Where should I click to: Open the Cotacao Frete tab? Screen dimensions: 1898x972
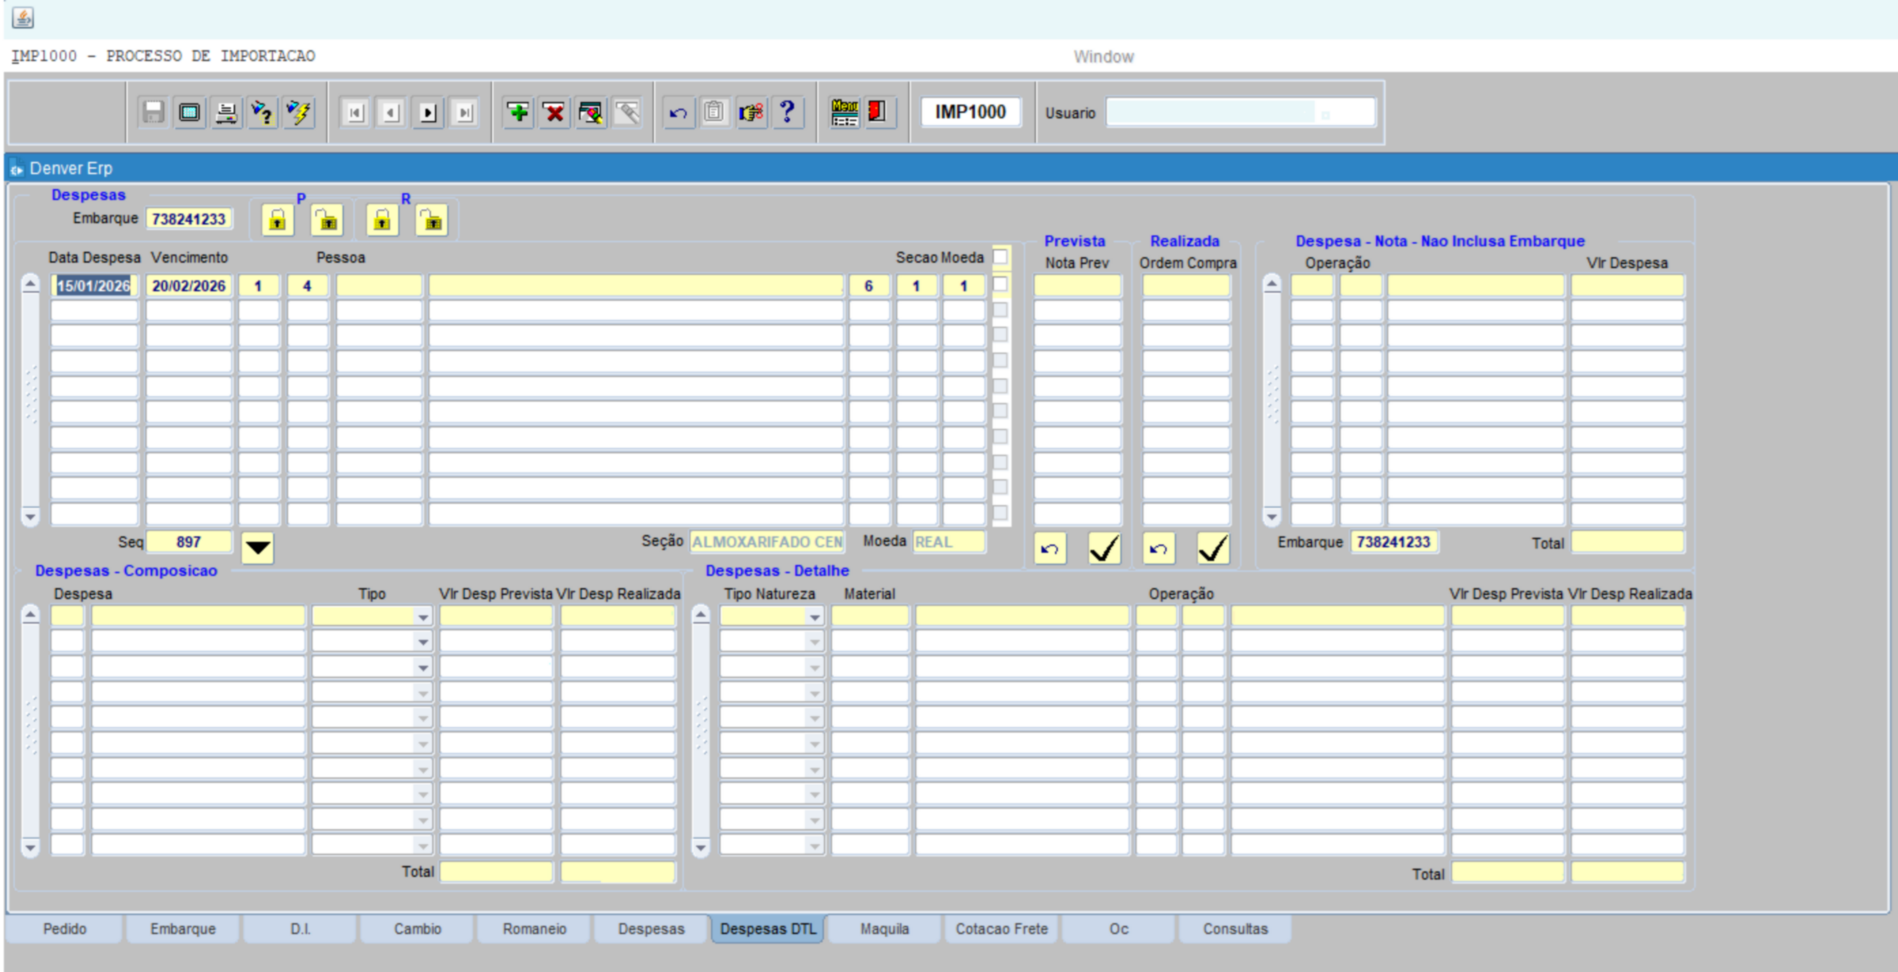[x=1001, y=929]
